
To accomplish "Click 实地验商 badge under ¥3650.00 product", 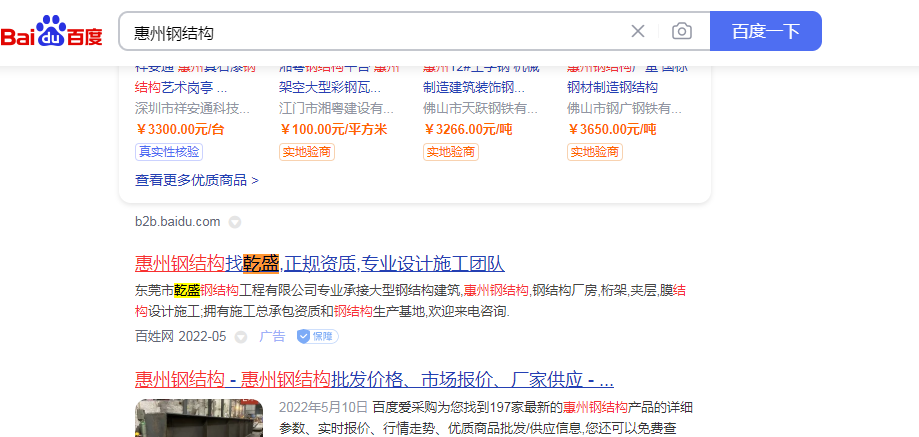I will (x=595, y=152).
